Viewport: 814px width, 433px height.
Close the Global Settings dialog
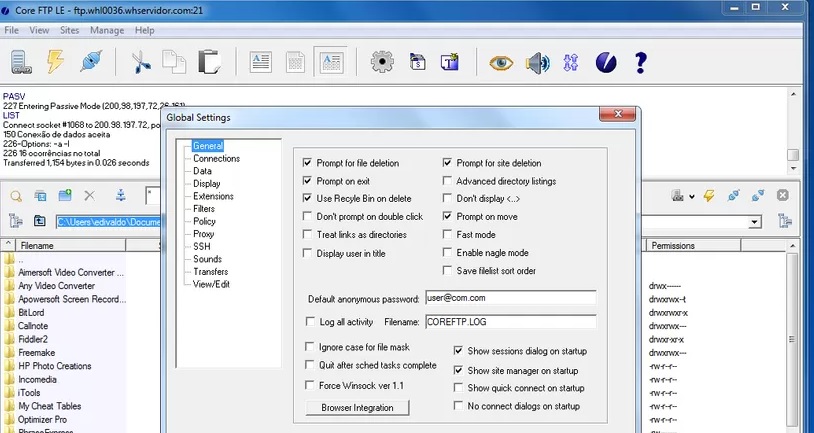coord(617,114)
